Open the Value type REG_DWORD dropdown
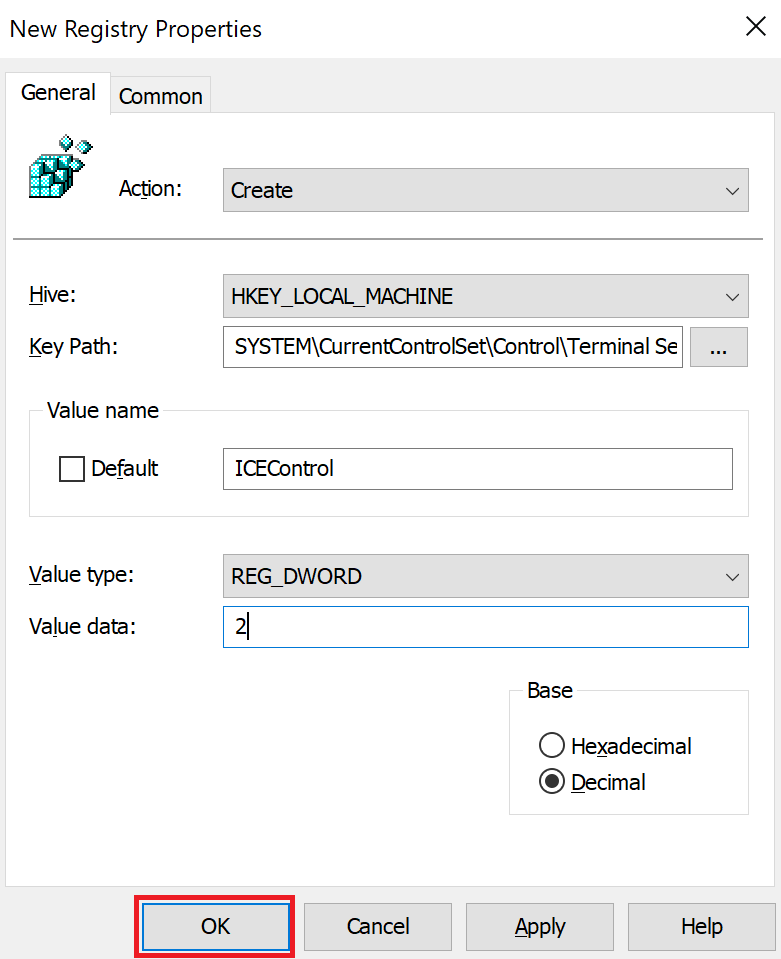781x959 pixels. coord(486,576)
